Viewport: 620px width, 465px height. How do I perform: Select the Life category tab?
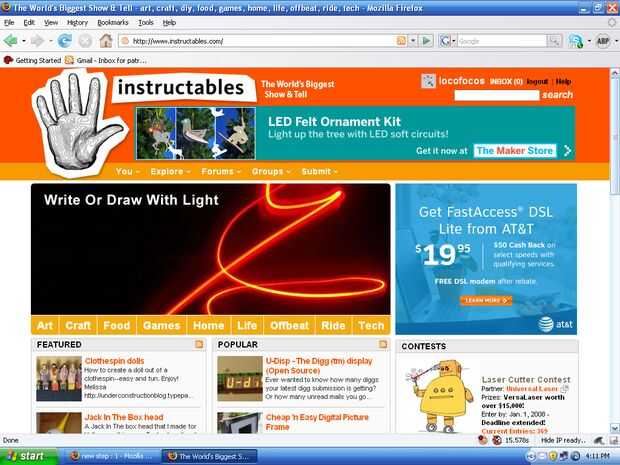[x=247, y=325]
